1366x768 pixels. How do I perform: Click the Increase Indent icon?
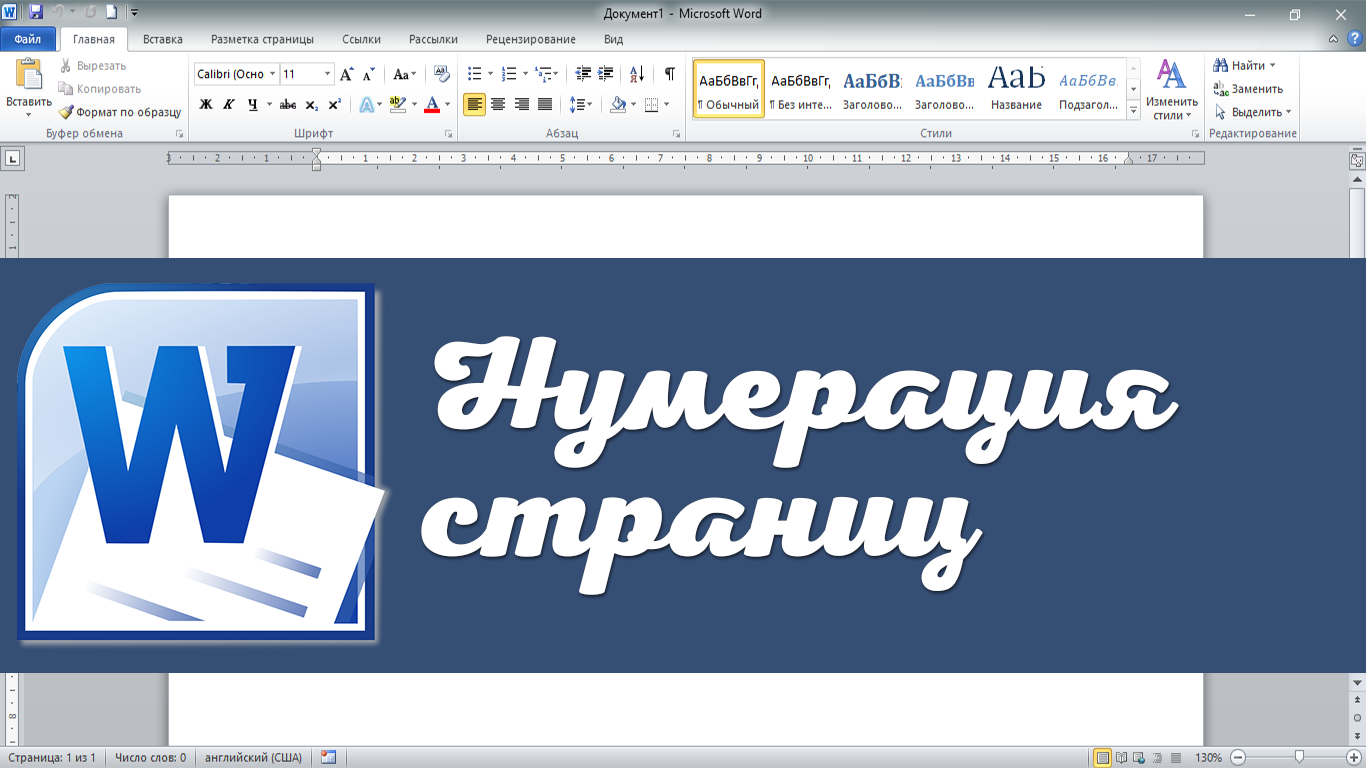[x=606, y=74]
